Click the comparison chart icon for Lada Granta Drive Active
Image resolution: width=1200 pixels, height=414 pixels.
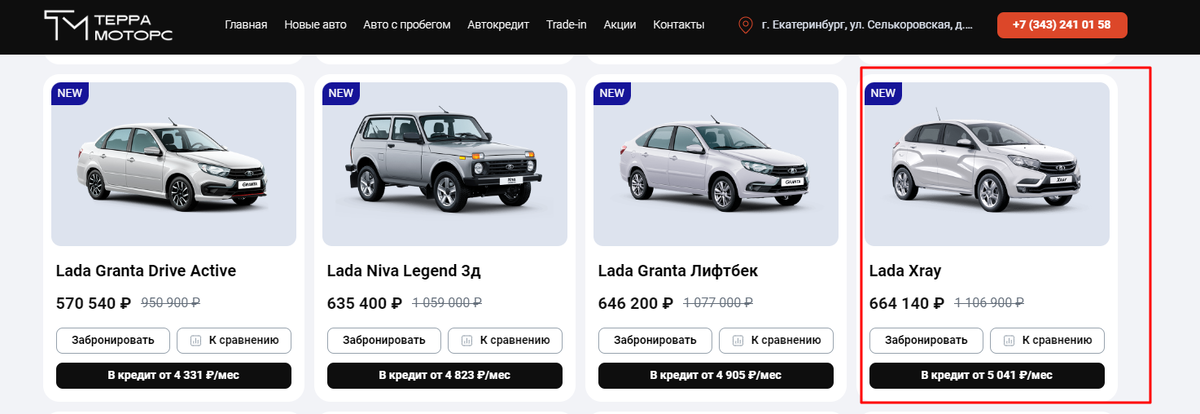point(196,340)
